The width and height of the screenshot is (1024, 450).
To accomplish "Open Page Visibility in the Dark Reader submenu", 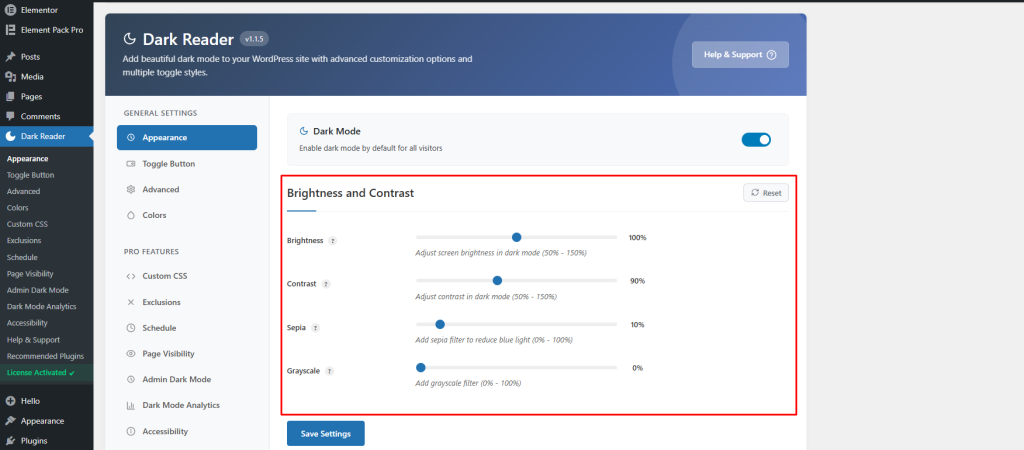I will 30,274.
